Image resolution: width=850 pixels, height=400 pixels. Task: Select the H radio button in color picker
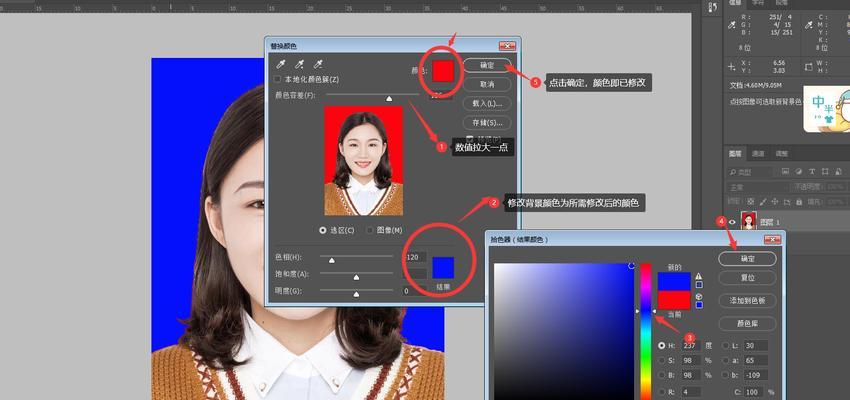pyautogui.click(x=661, y=345)
